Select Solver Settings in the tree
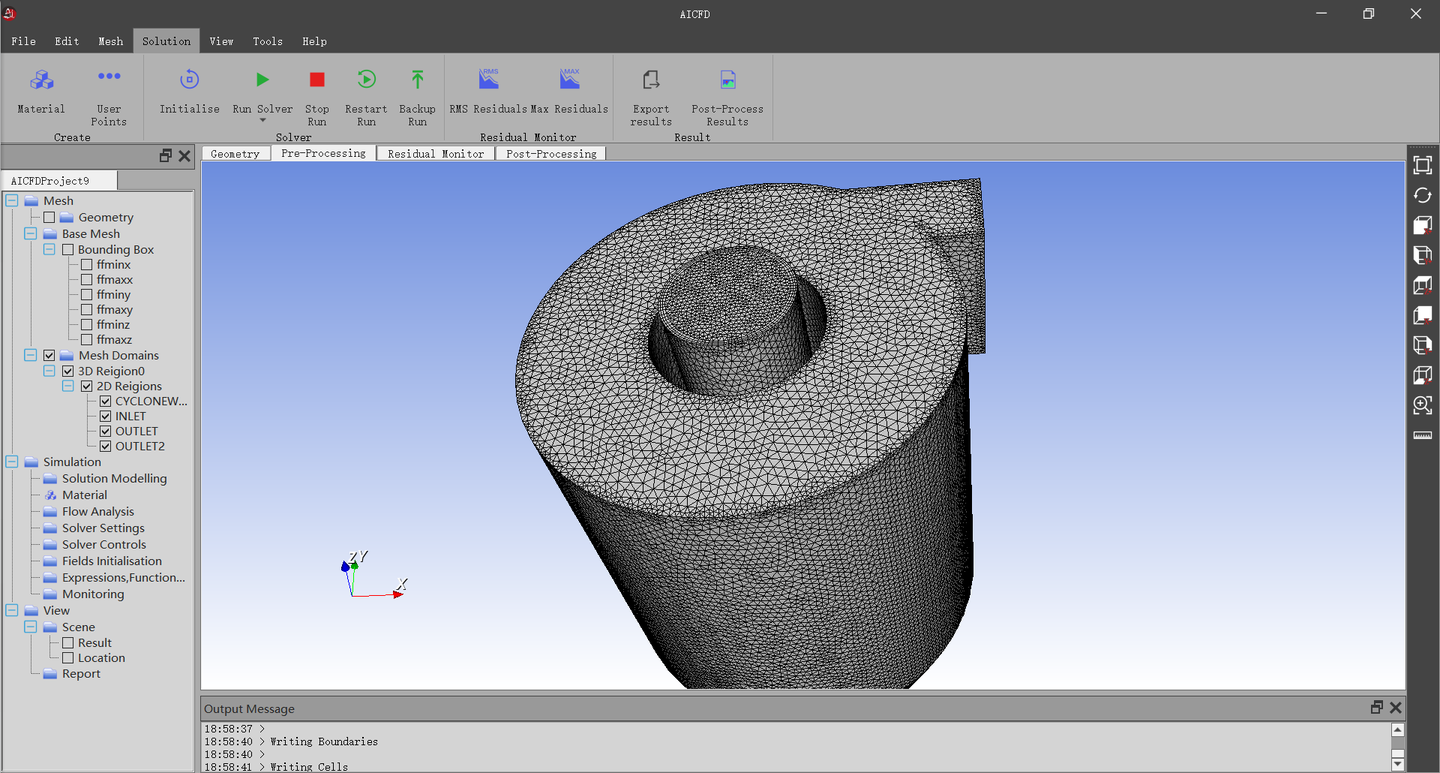The width and height of the screenshot is (1440, 773). point(103,528)
